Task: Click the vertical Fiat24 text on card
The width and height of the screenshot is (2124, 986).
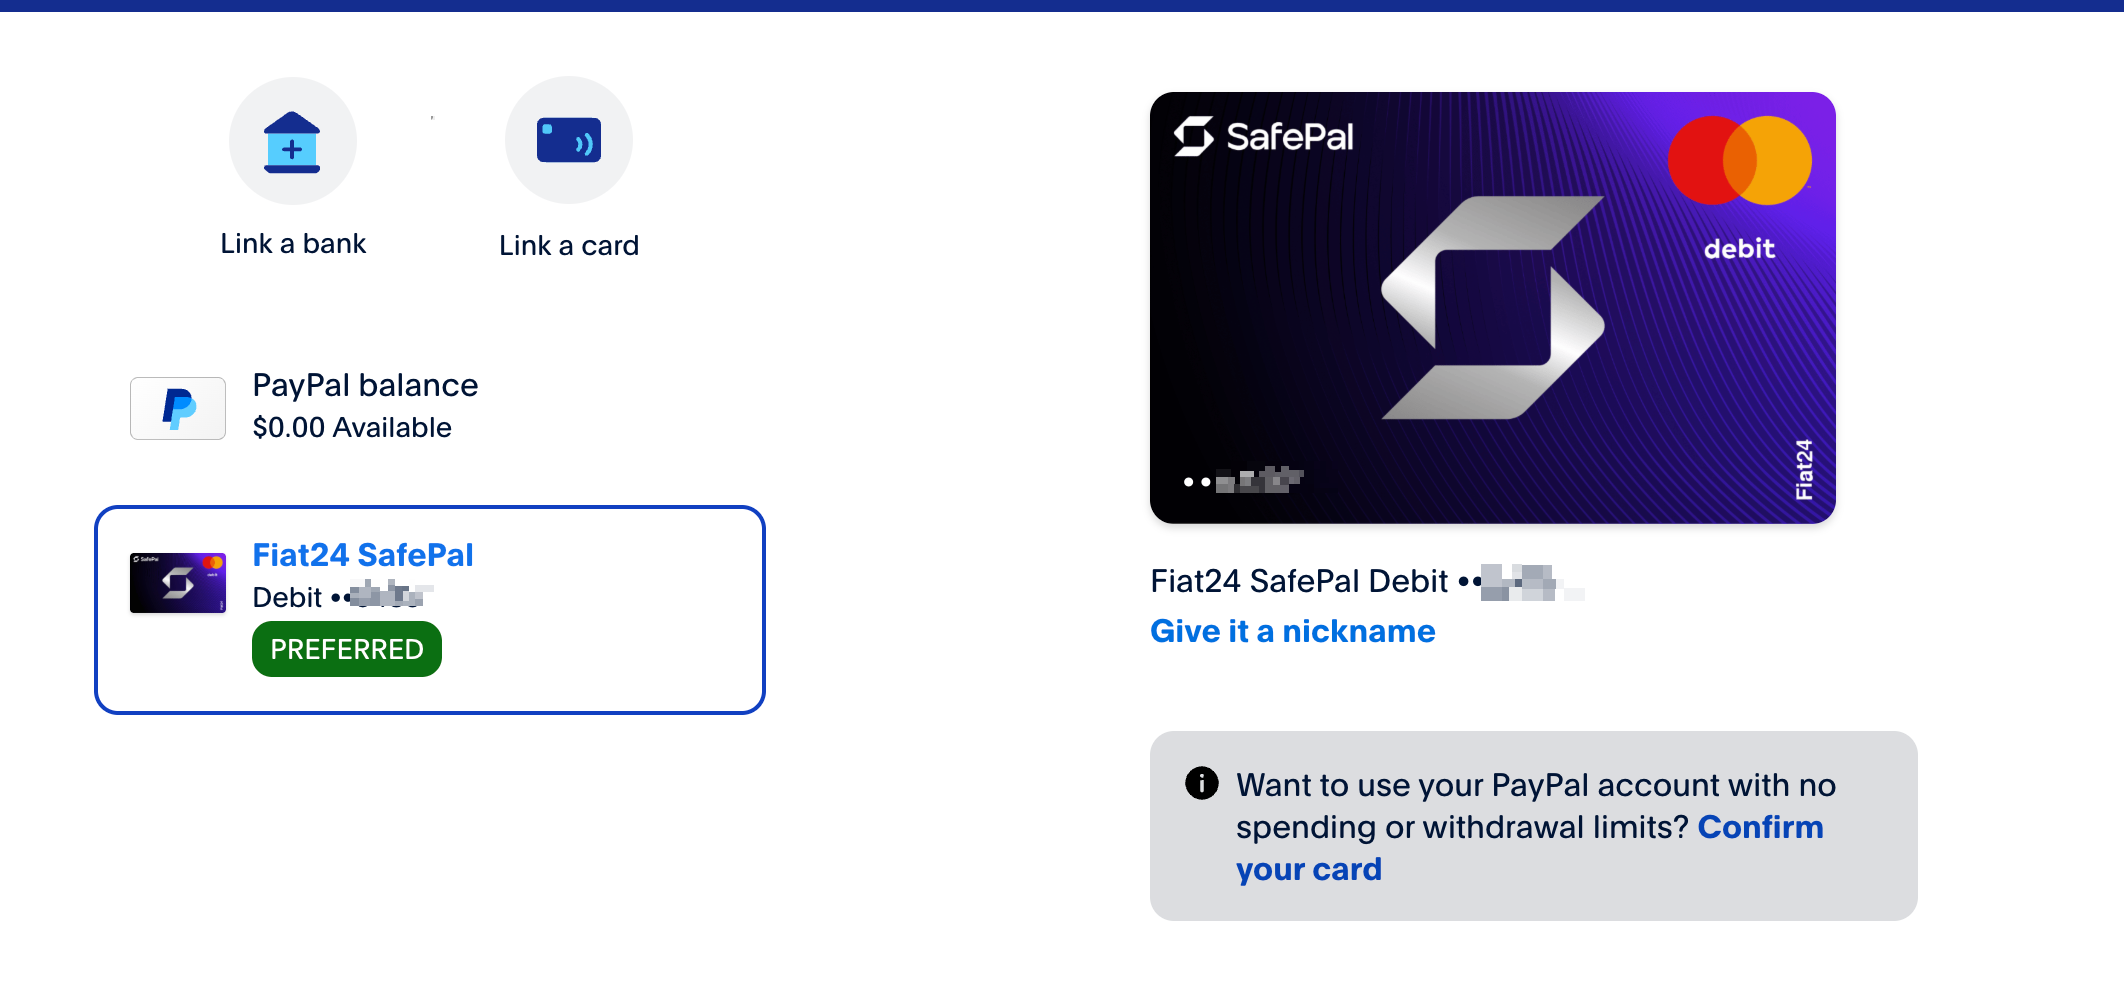Action: [1804, 469]
